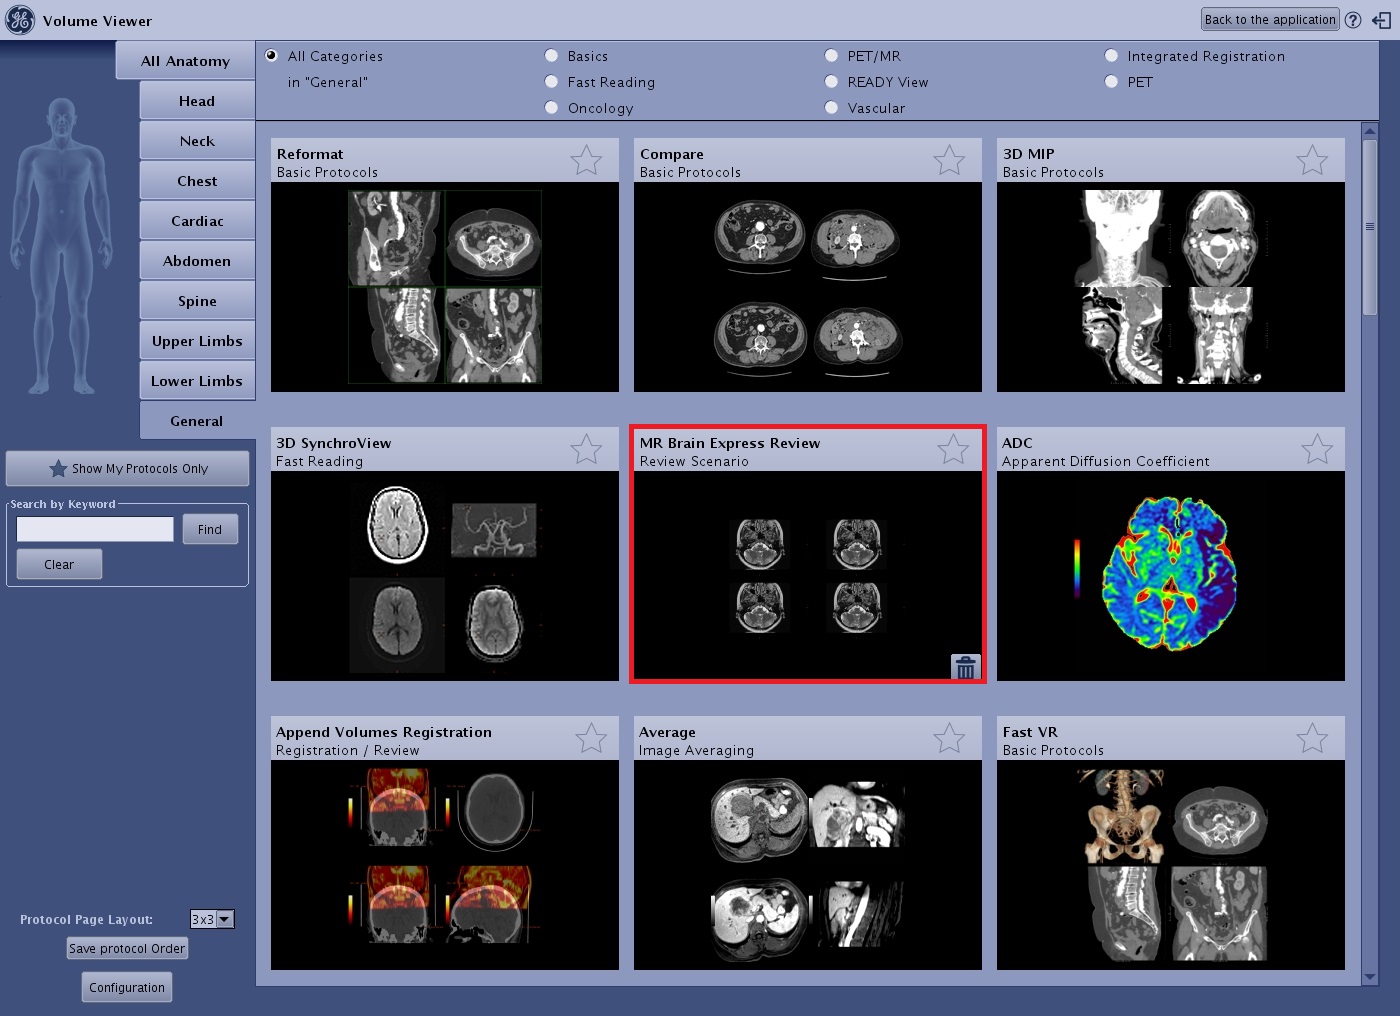Open the Upper Limbs anatomy tab
This screenshot has height=1016, width=1400.
pos(197,341)
